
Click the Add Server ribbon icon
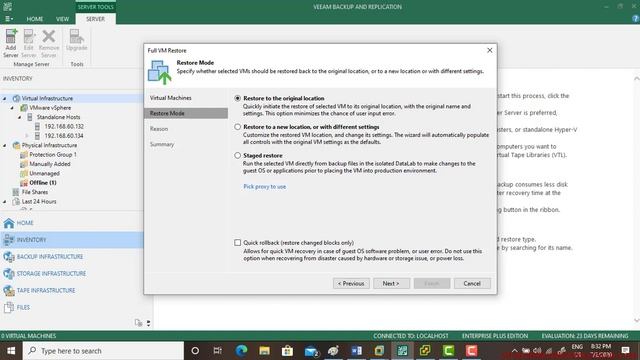(11, 43)
